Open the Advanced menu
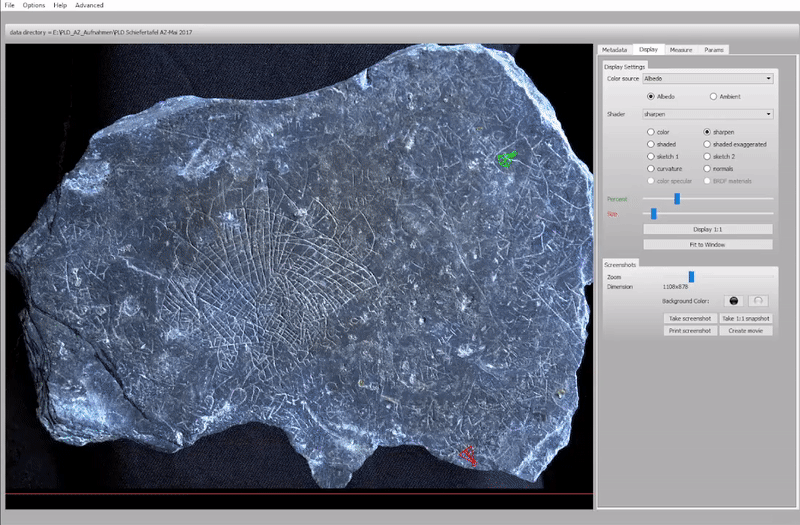This screenshot has width=800, height=525. tap(89, 5)
